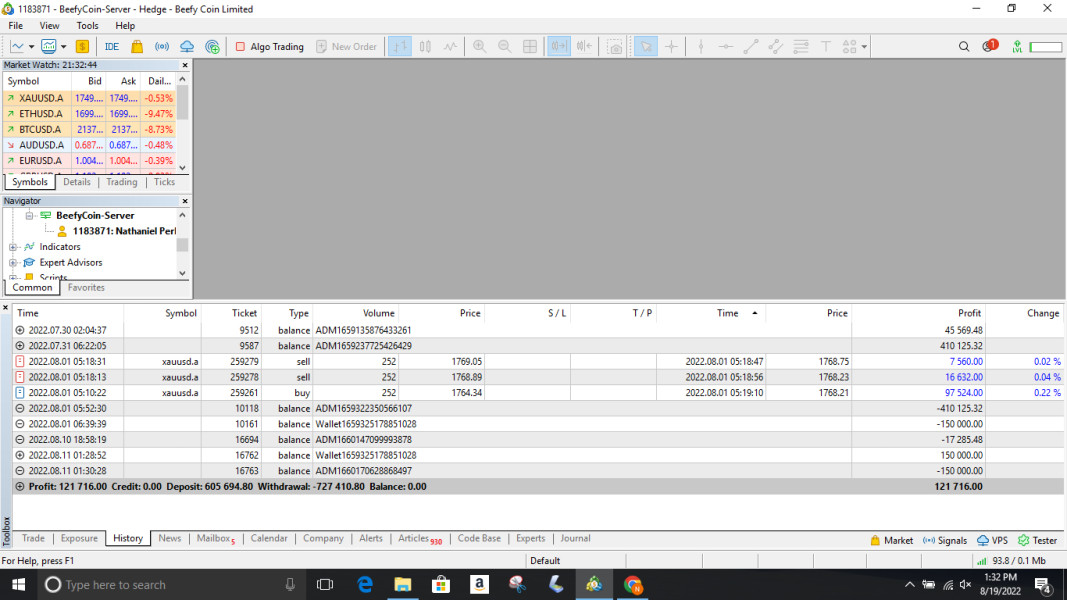
Task: Click the VPS cloud toolbar icon
Action: click(187, 46)
